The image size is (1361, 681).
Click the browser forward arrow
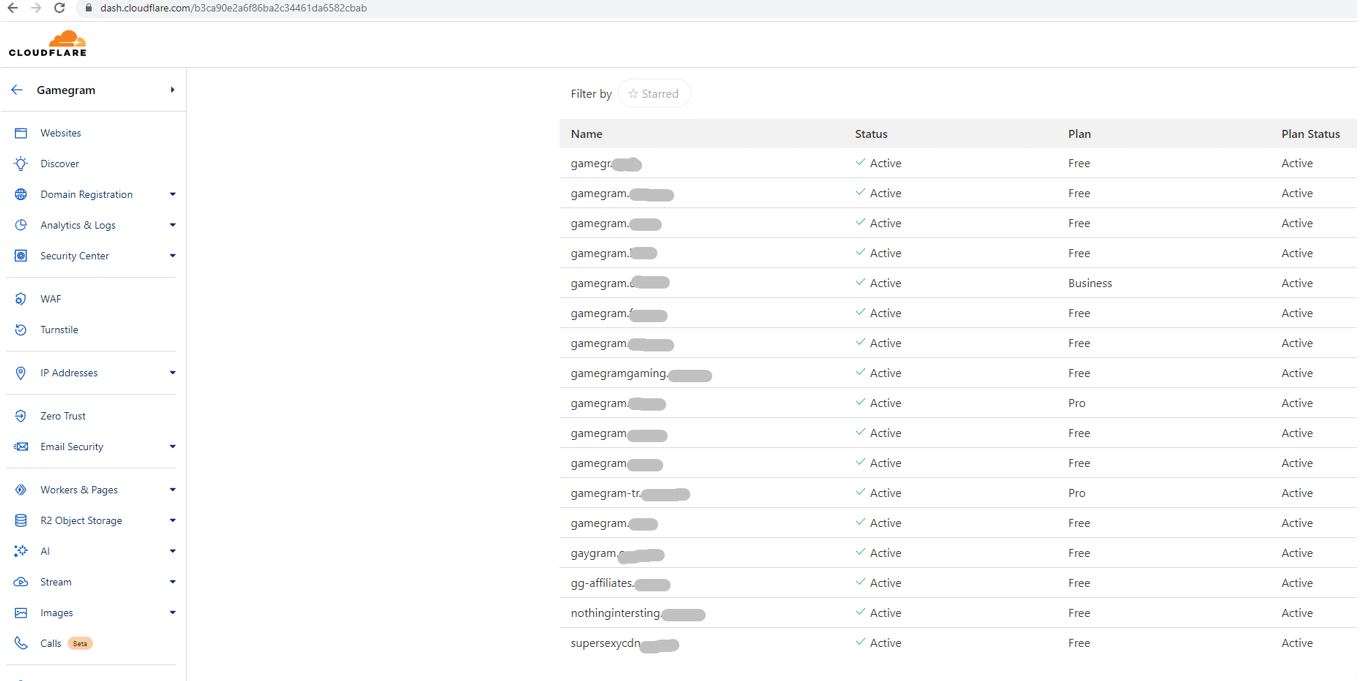tap(36, 8)
